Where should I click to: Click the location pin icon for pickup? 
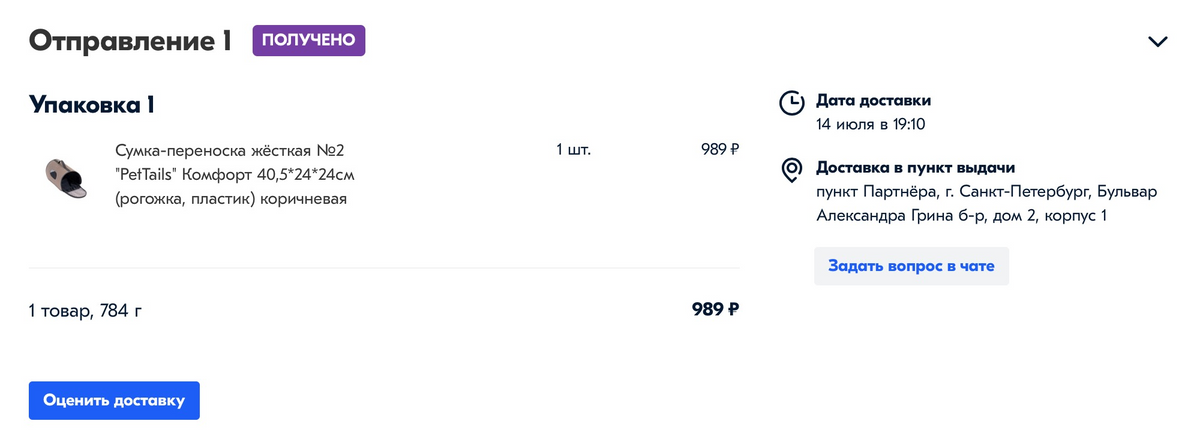[791, 169]
